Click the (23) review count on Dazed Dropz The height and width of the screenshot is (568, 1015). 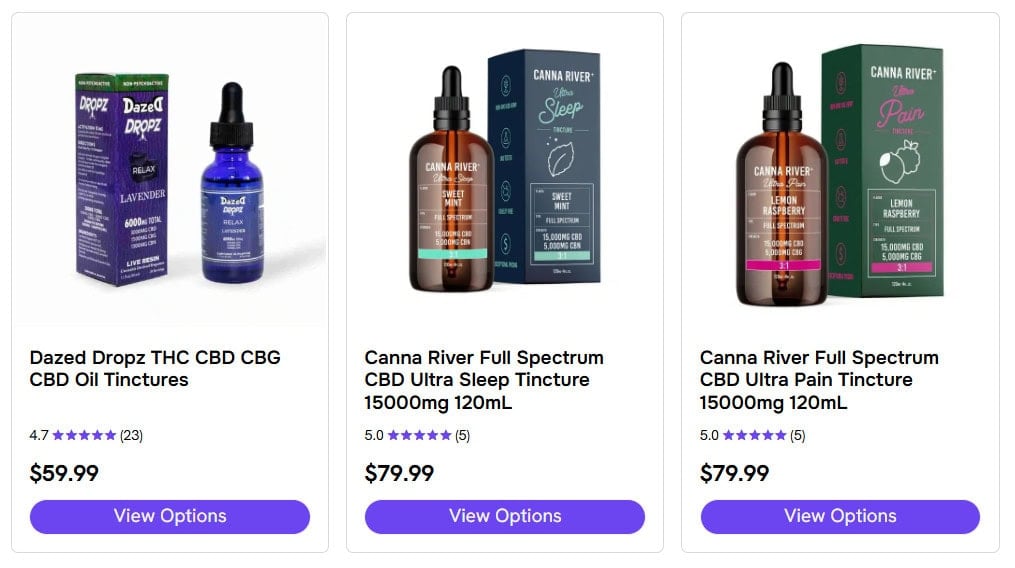coord(131,435)
